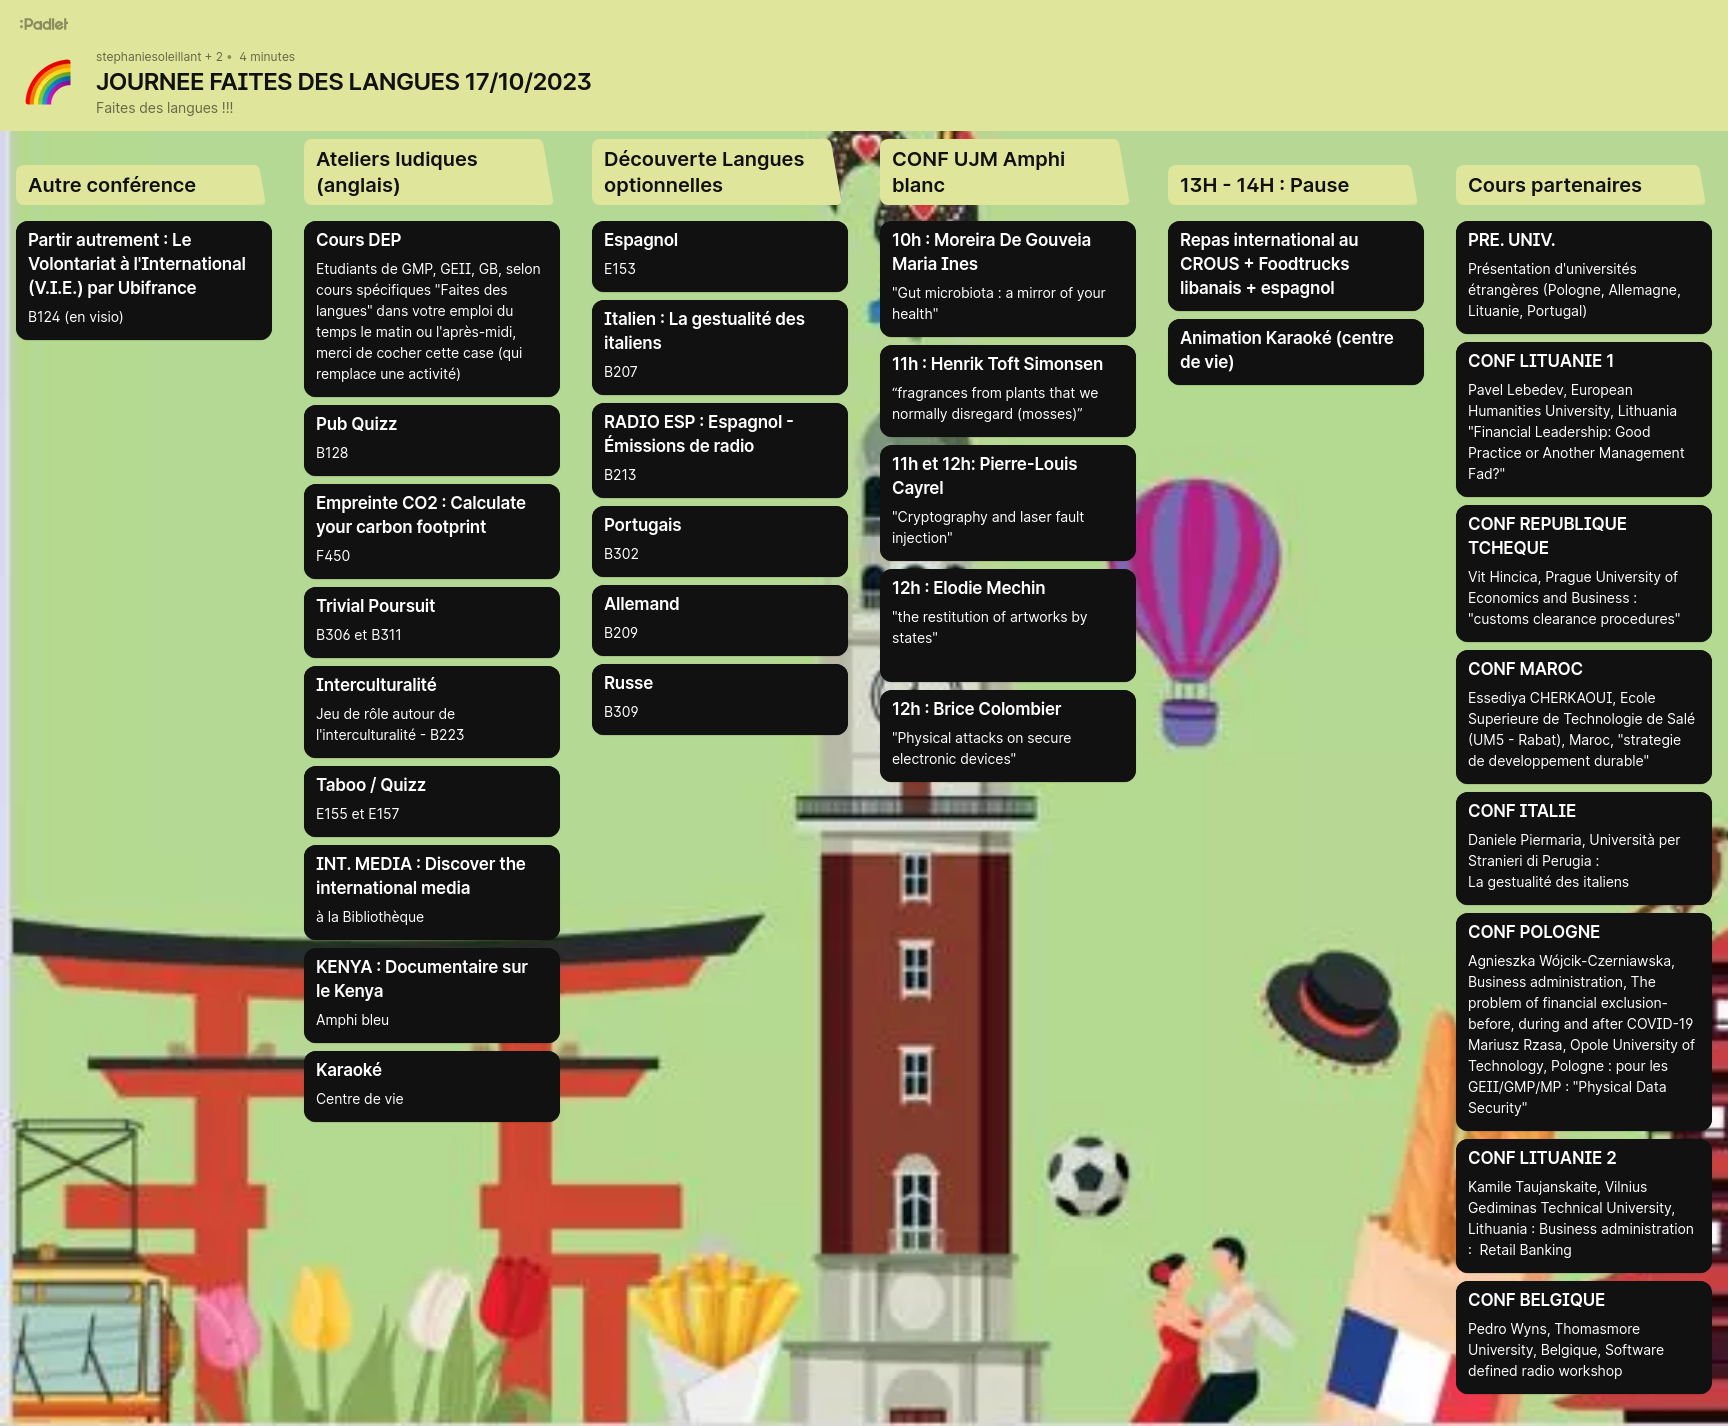Open 'Italien : La gestualité des italiens' post
The width and height of the screenshot is (1728, 1426).
click(x=720, y=347)
